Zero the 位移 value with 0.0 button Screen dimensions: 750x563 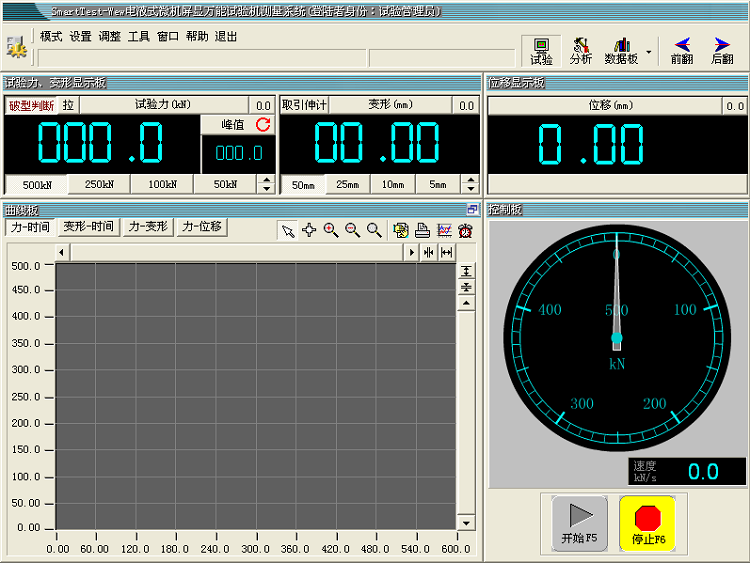pyautogui.click(x=734, y=106)
